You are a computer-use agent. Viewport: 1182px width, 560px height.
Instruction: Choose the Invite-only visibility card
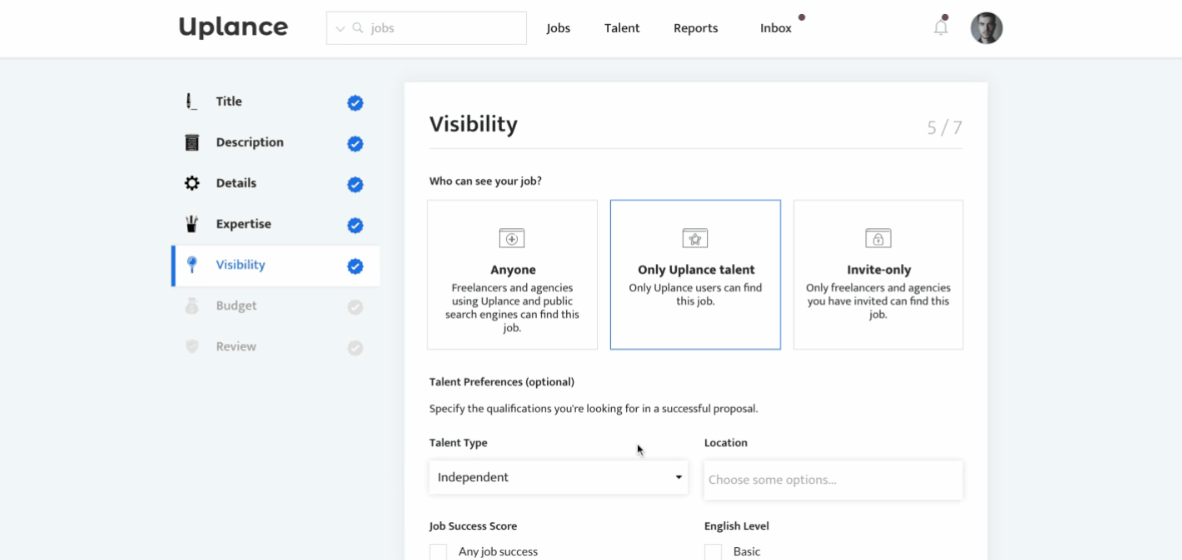pos(878,275)
